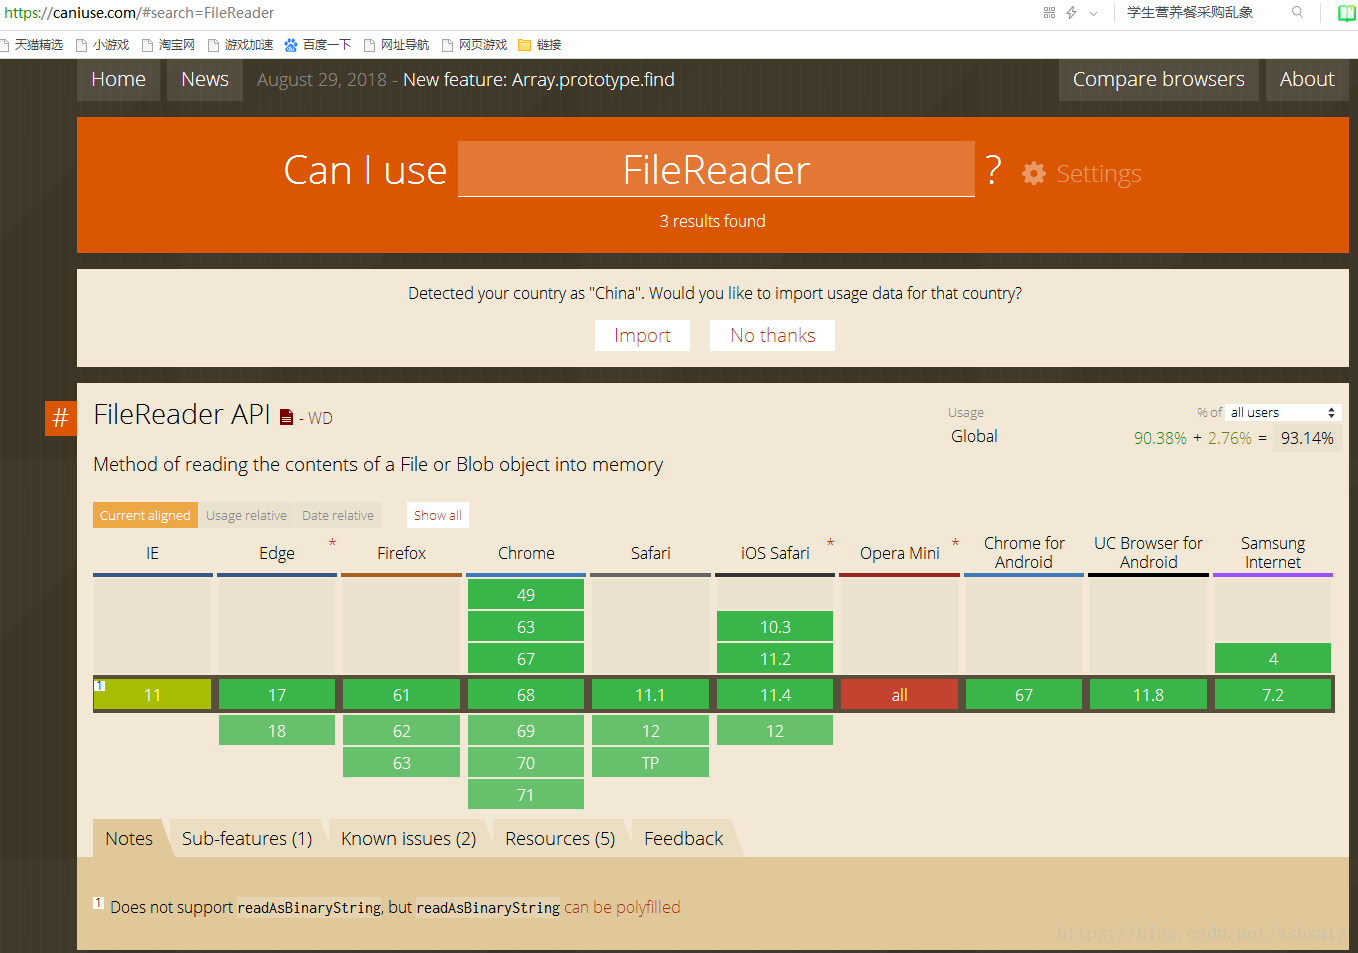
Task: Click the 93.14% total usage value
Action: pos(1307,438)
